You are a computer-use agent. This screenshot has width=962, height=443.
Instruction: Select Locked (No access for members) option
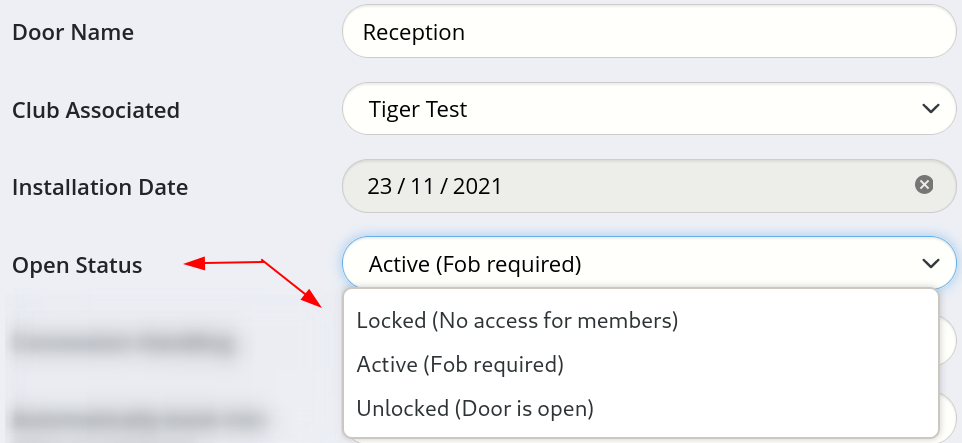(517, 321)
